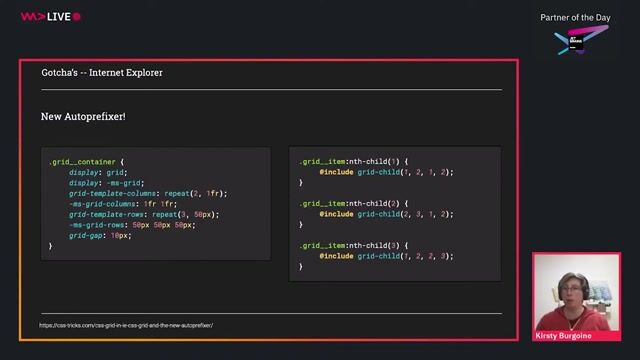
Task: Click the Partner of the Day label
Action: 575,18
